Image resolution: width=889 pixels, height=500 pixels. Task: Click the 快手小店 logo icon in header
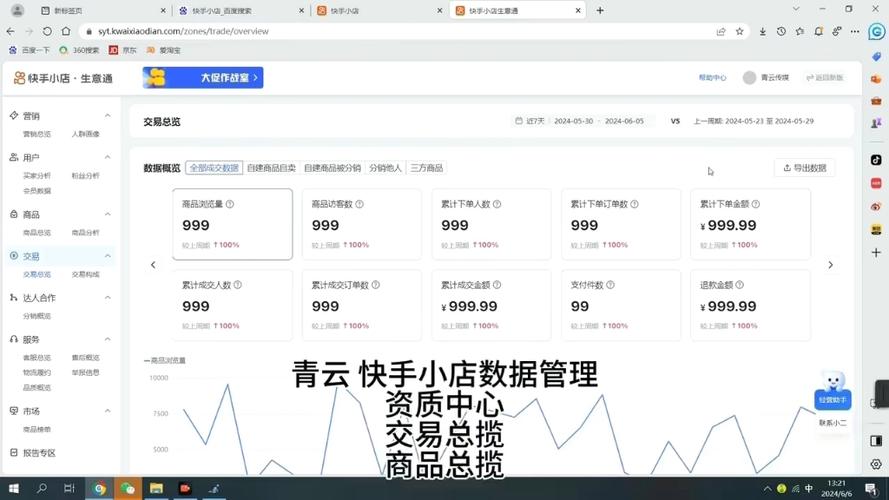pyautogui.click(x=19, y=78)
